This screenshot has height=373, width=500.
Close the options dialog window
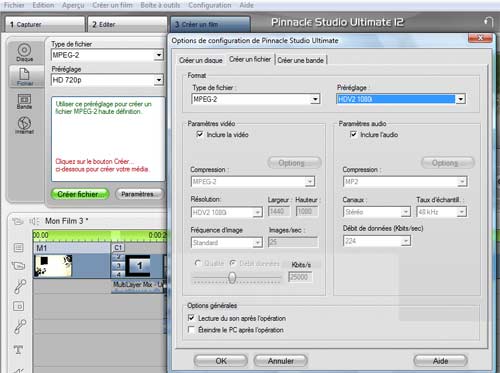pos(480,38)
